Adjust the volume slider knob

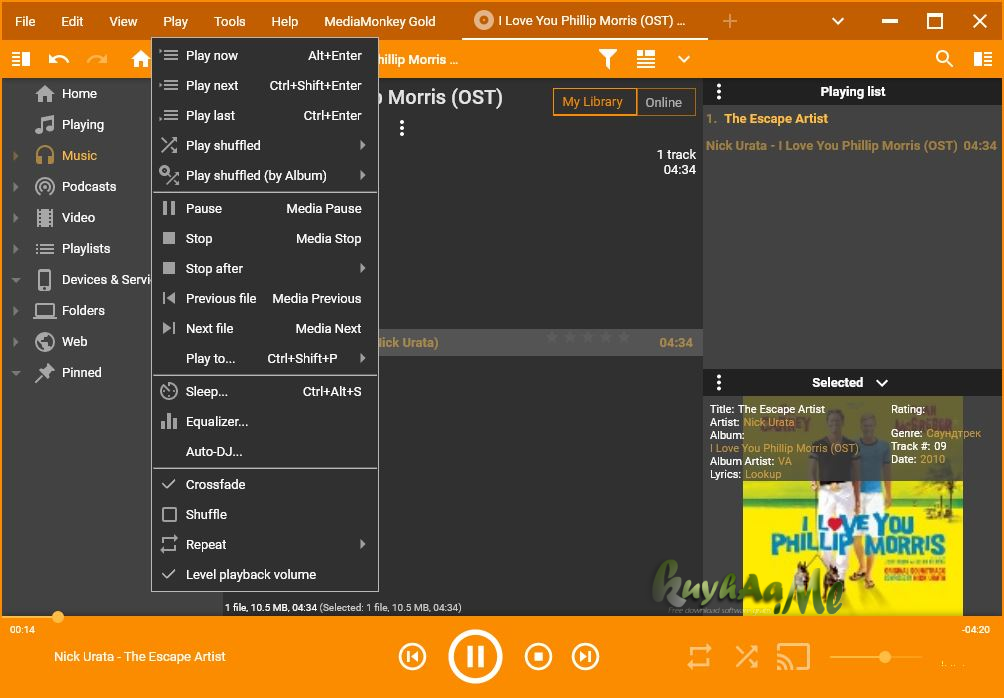point(885,657)
